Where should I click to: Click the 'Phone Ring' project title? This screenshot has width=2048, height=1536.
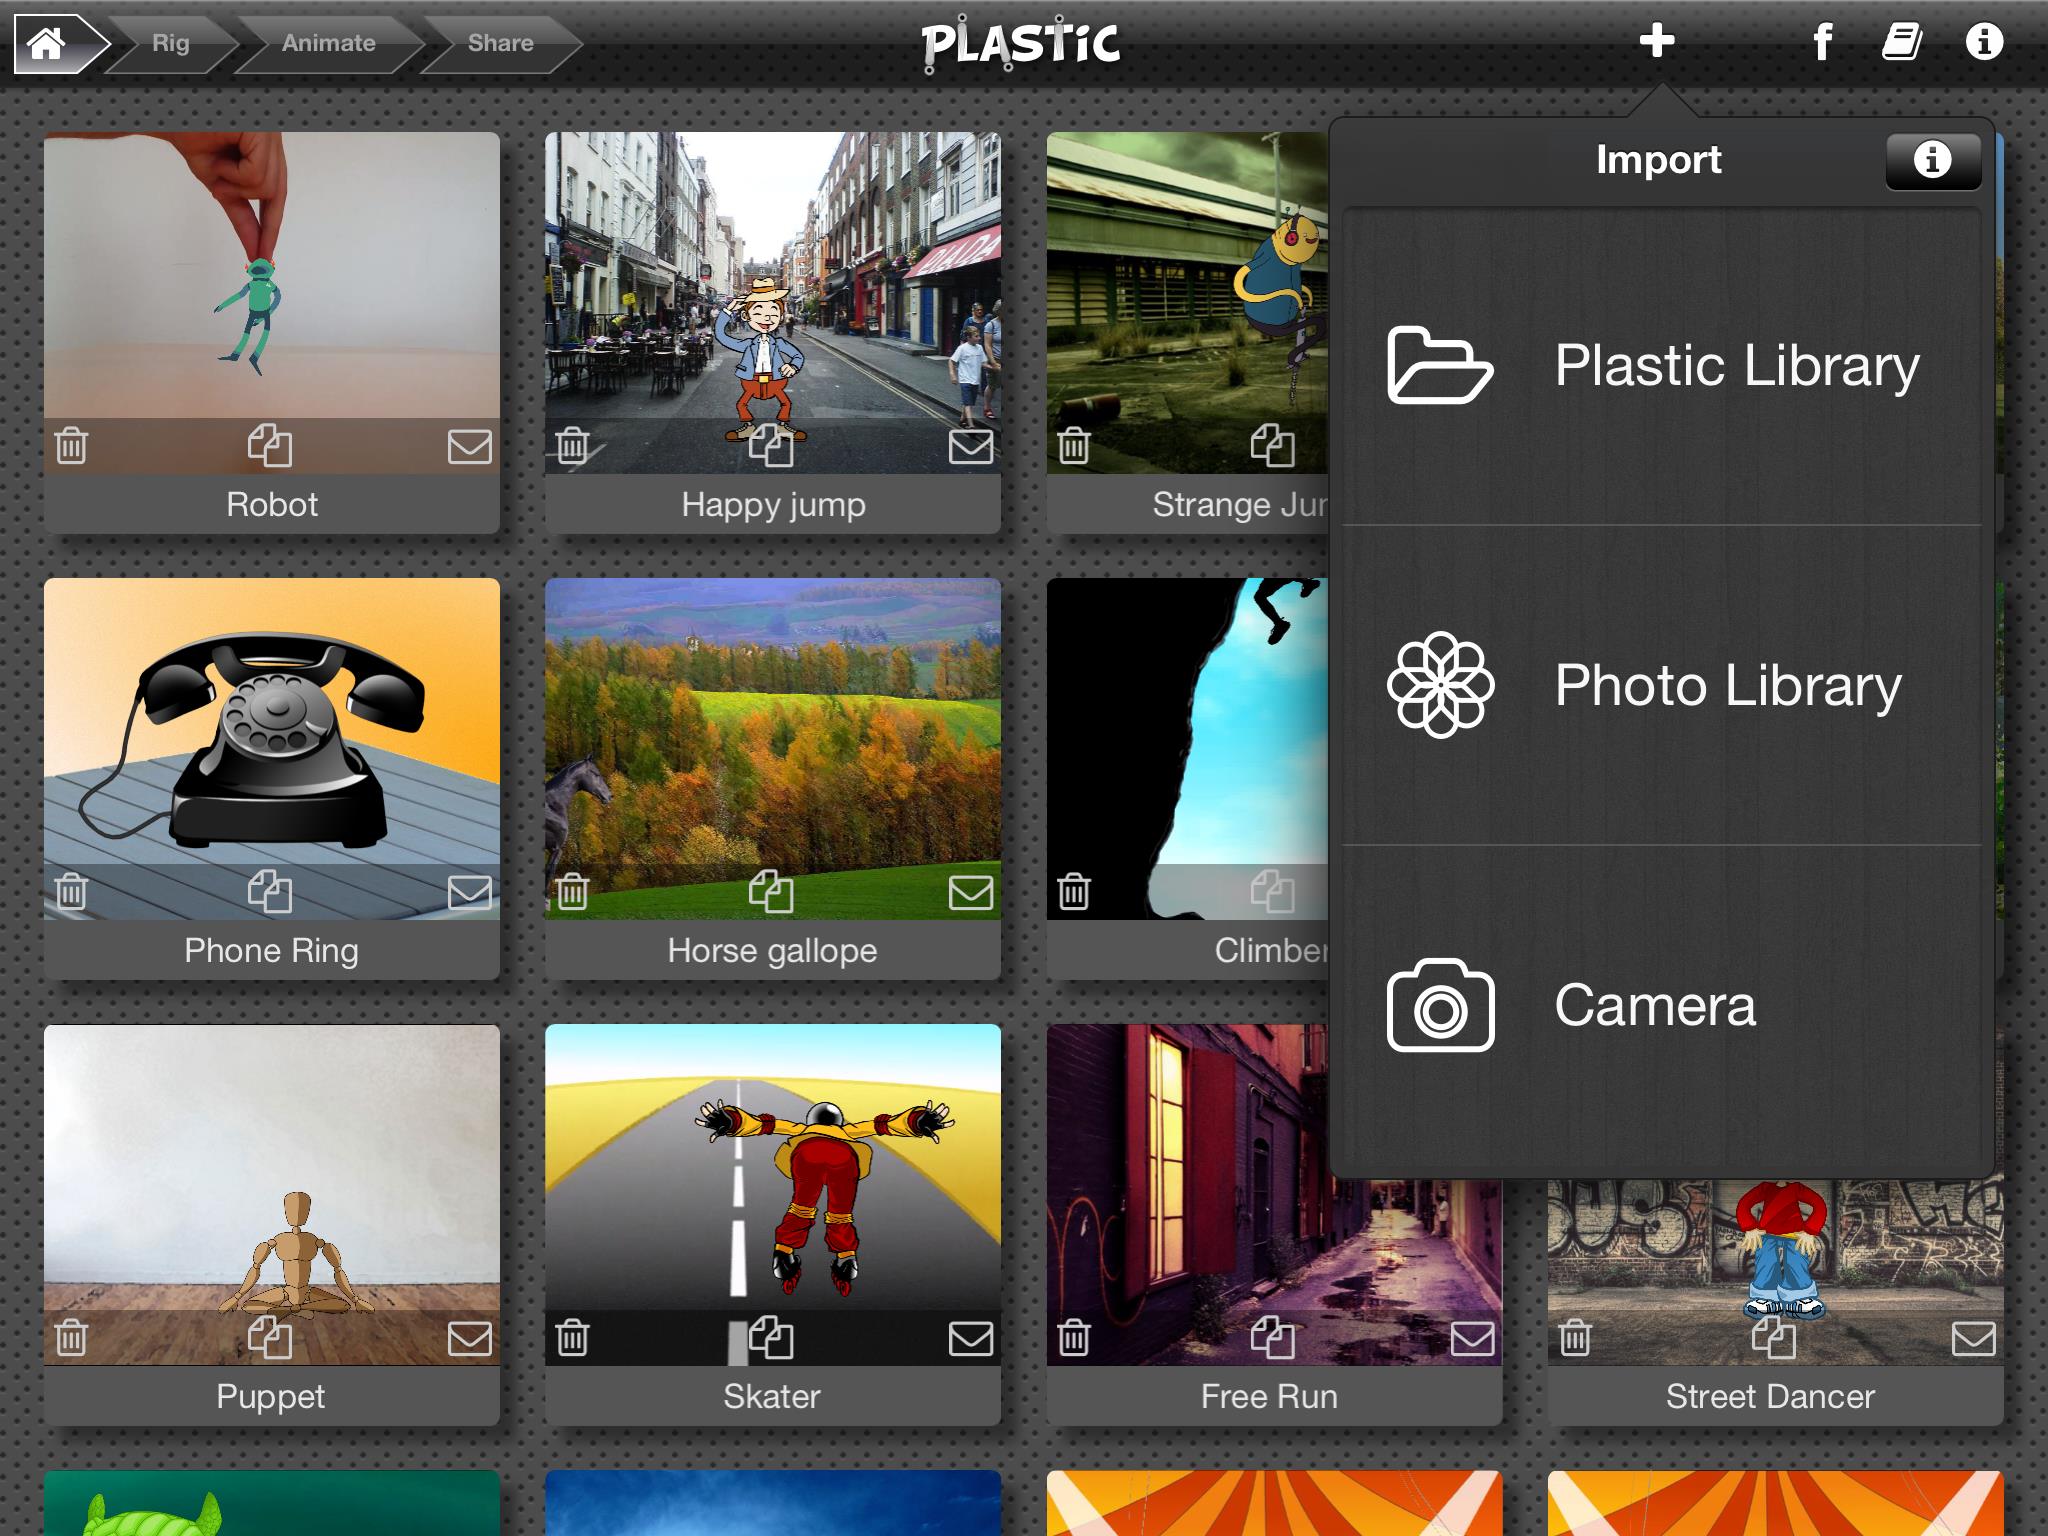(x=272, y=951)
